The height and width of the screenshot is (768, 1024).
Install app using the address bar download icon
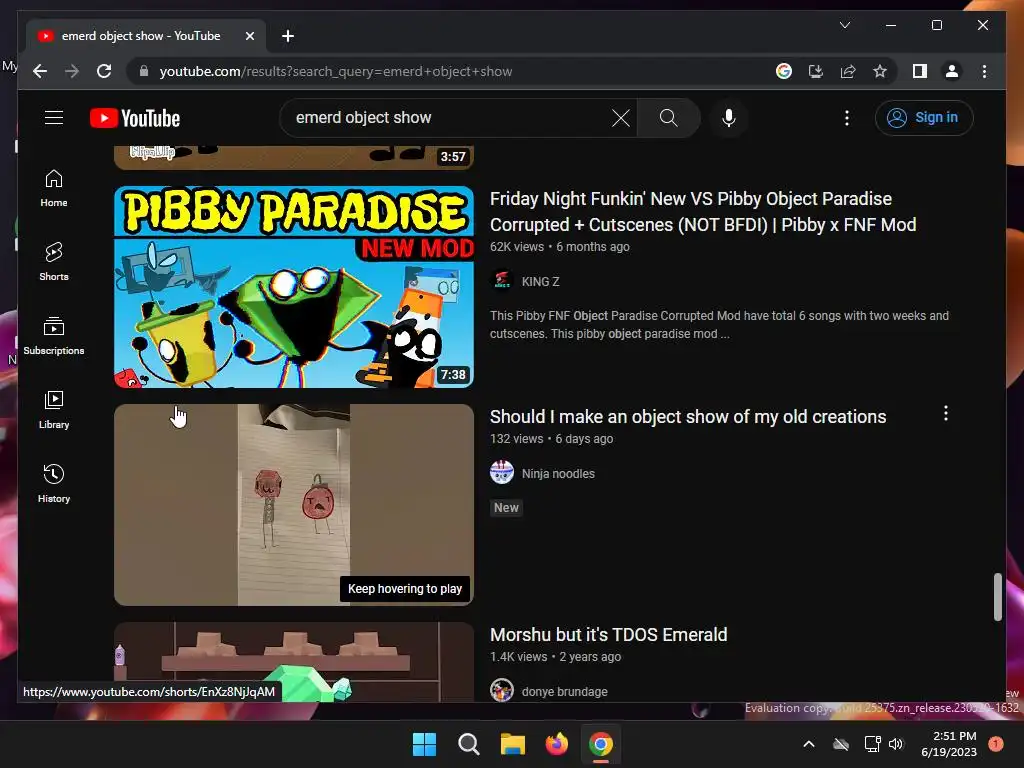tap(816, 71)
